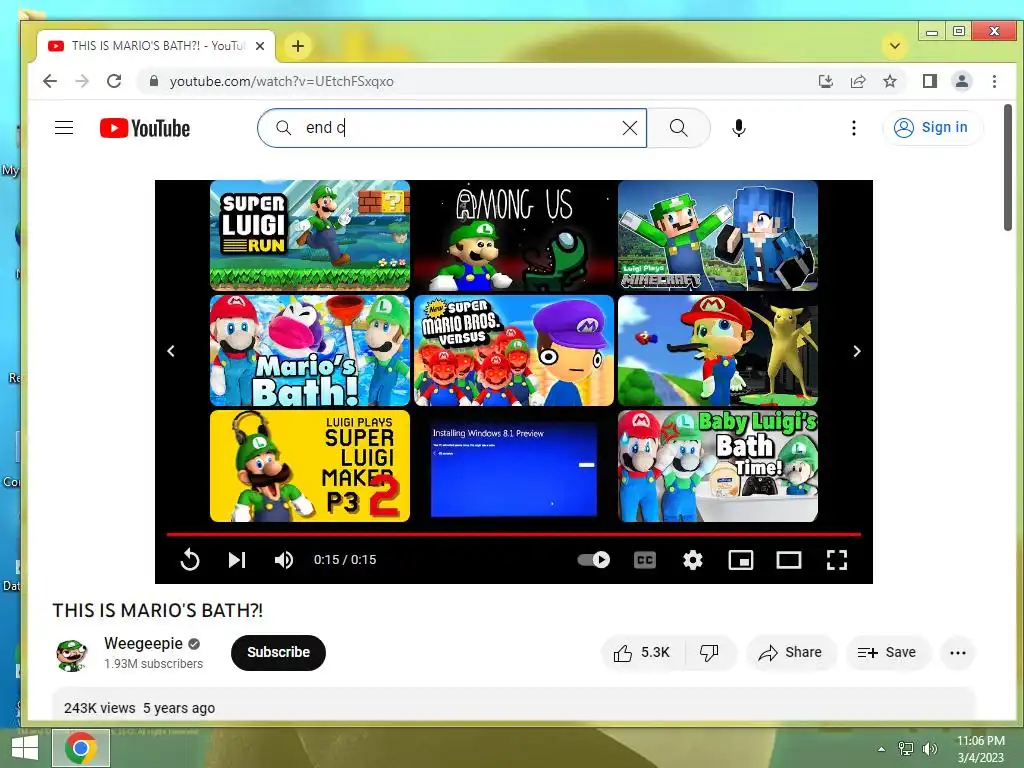Open the Luigi Plays Minecraft thumbnail
The height and width of the screenshot is (768, 1024).
click(718, 236)
